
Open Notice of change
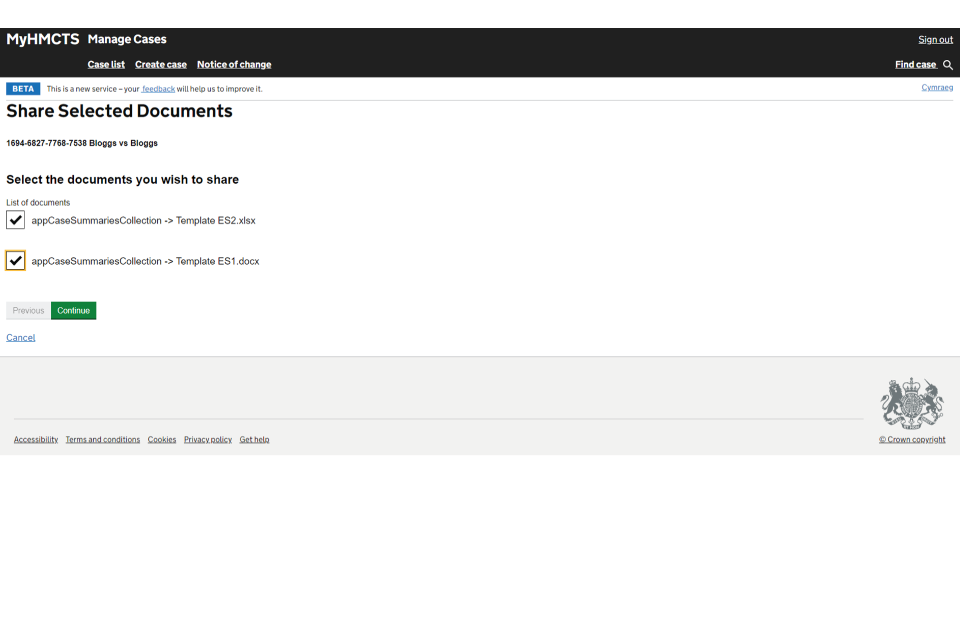coord(234,65)
